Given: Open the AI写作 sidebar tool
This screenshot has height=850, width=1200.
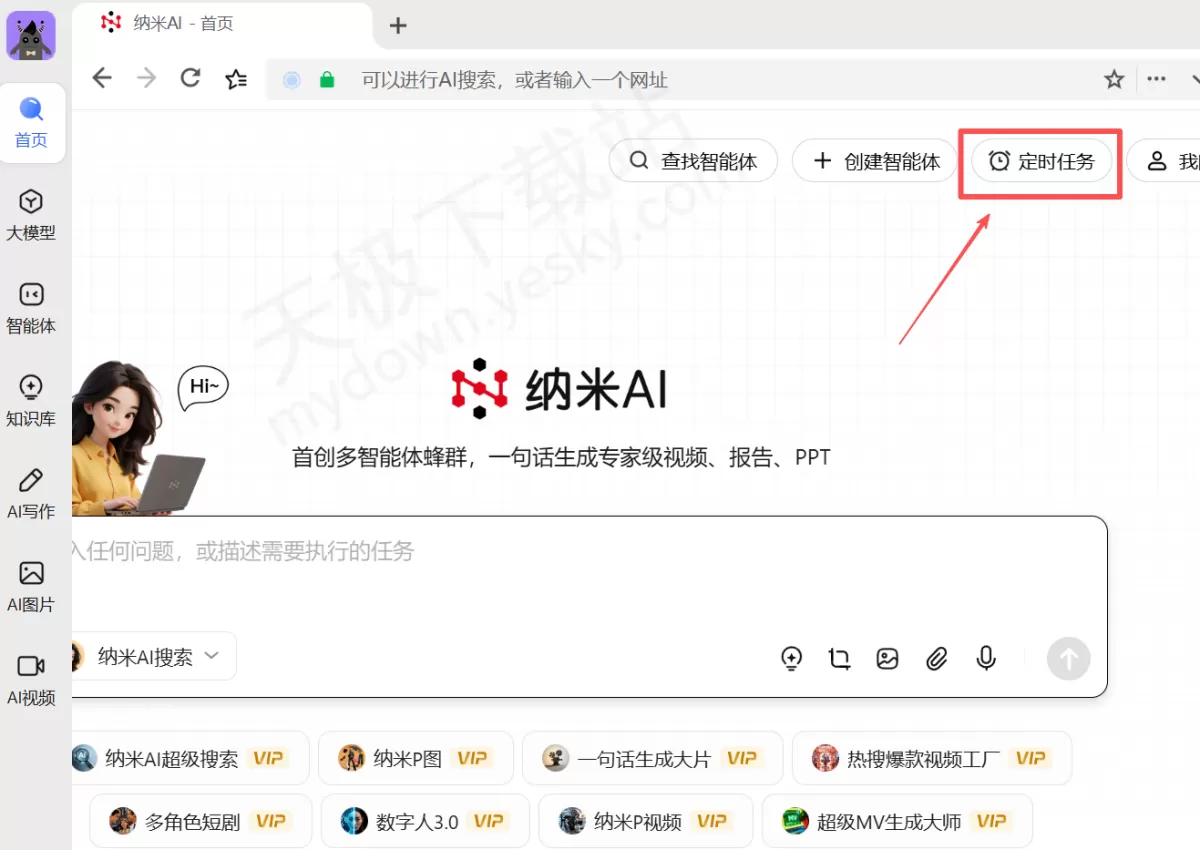Looking at the screenshot, I should point(31,494).
